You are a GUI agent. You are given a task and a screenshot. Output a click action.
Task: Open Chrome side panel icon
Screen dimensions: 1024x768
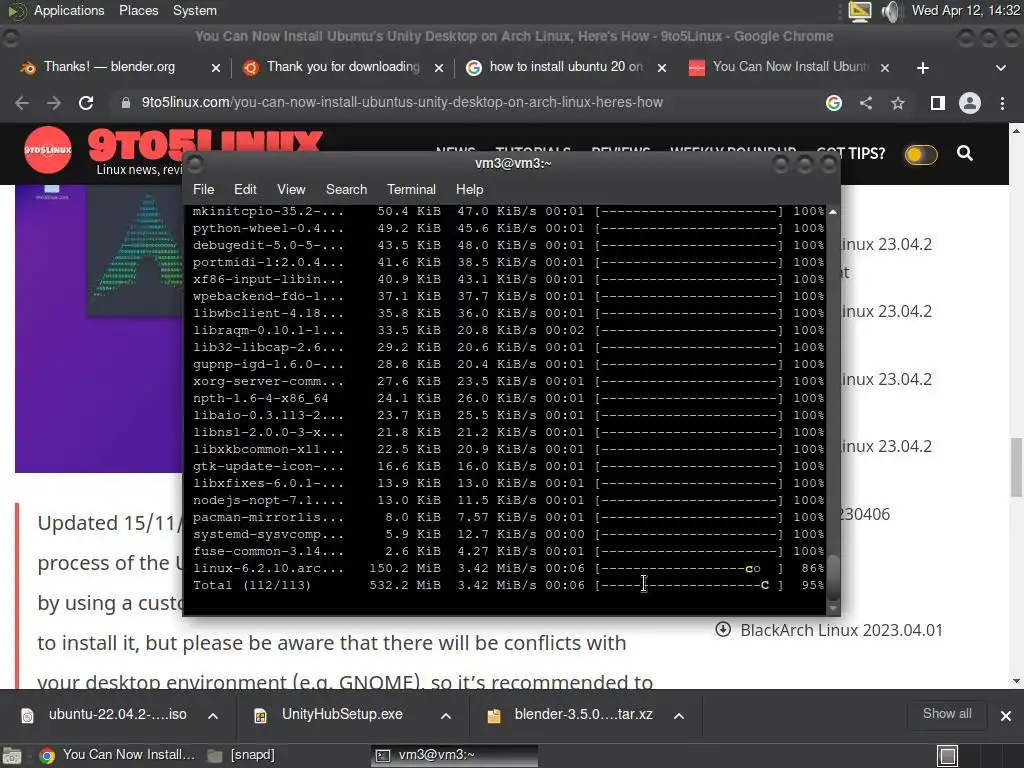pos(938,103)
